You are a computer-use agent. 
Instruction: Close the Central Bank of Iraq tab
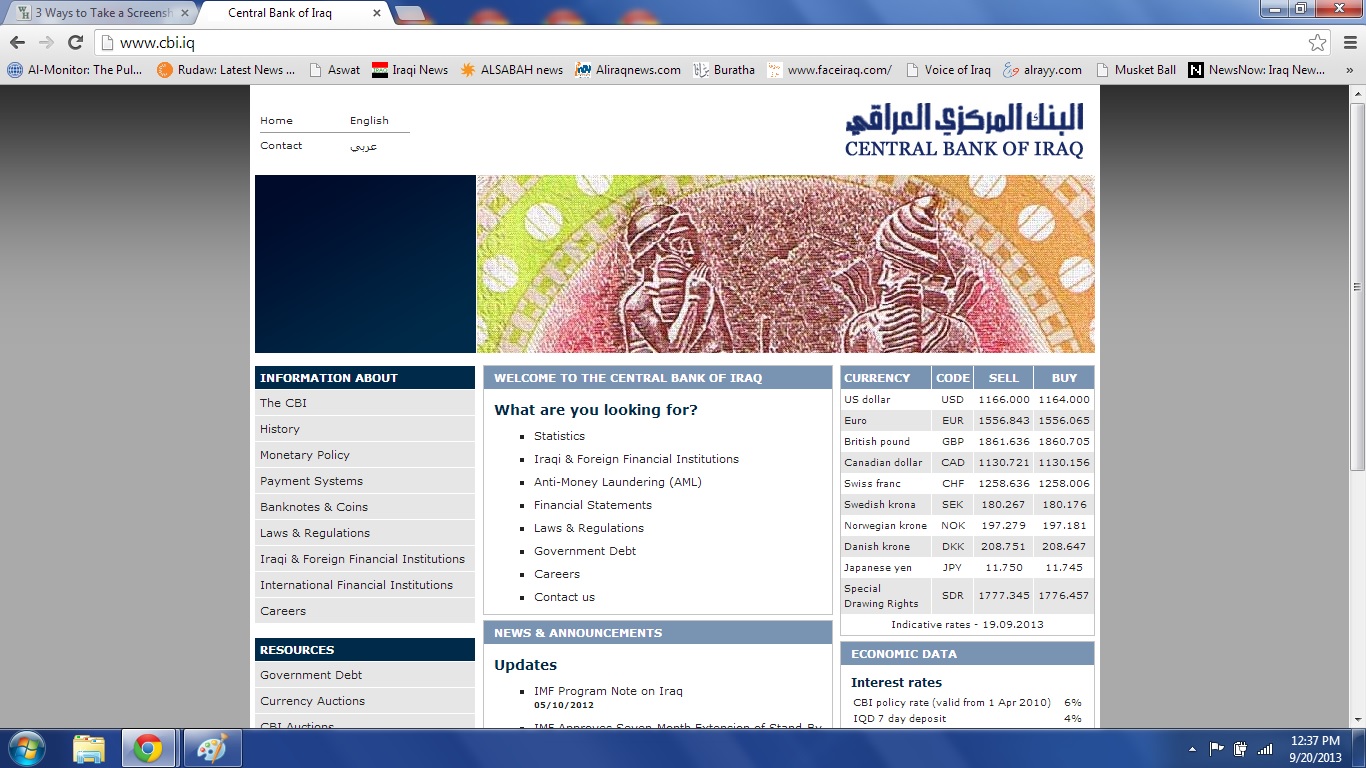pyautogui.click(x=378, y=13)
